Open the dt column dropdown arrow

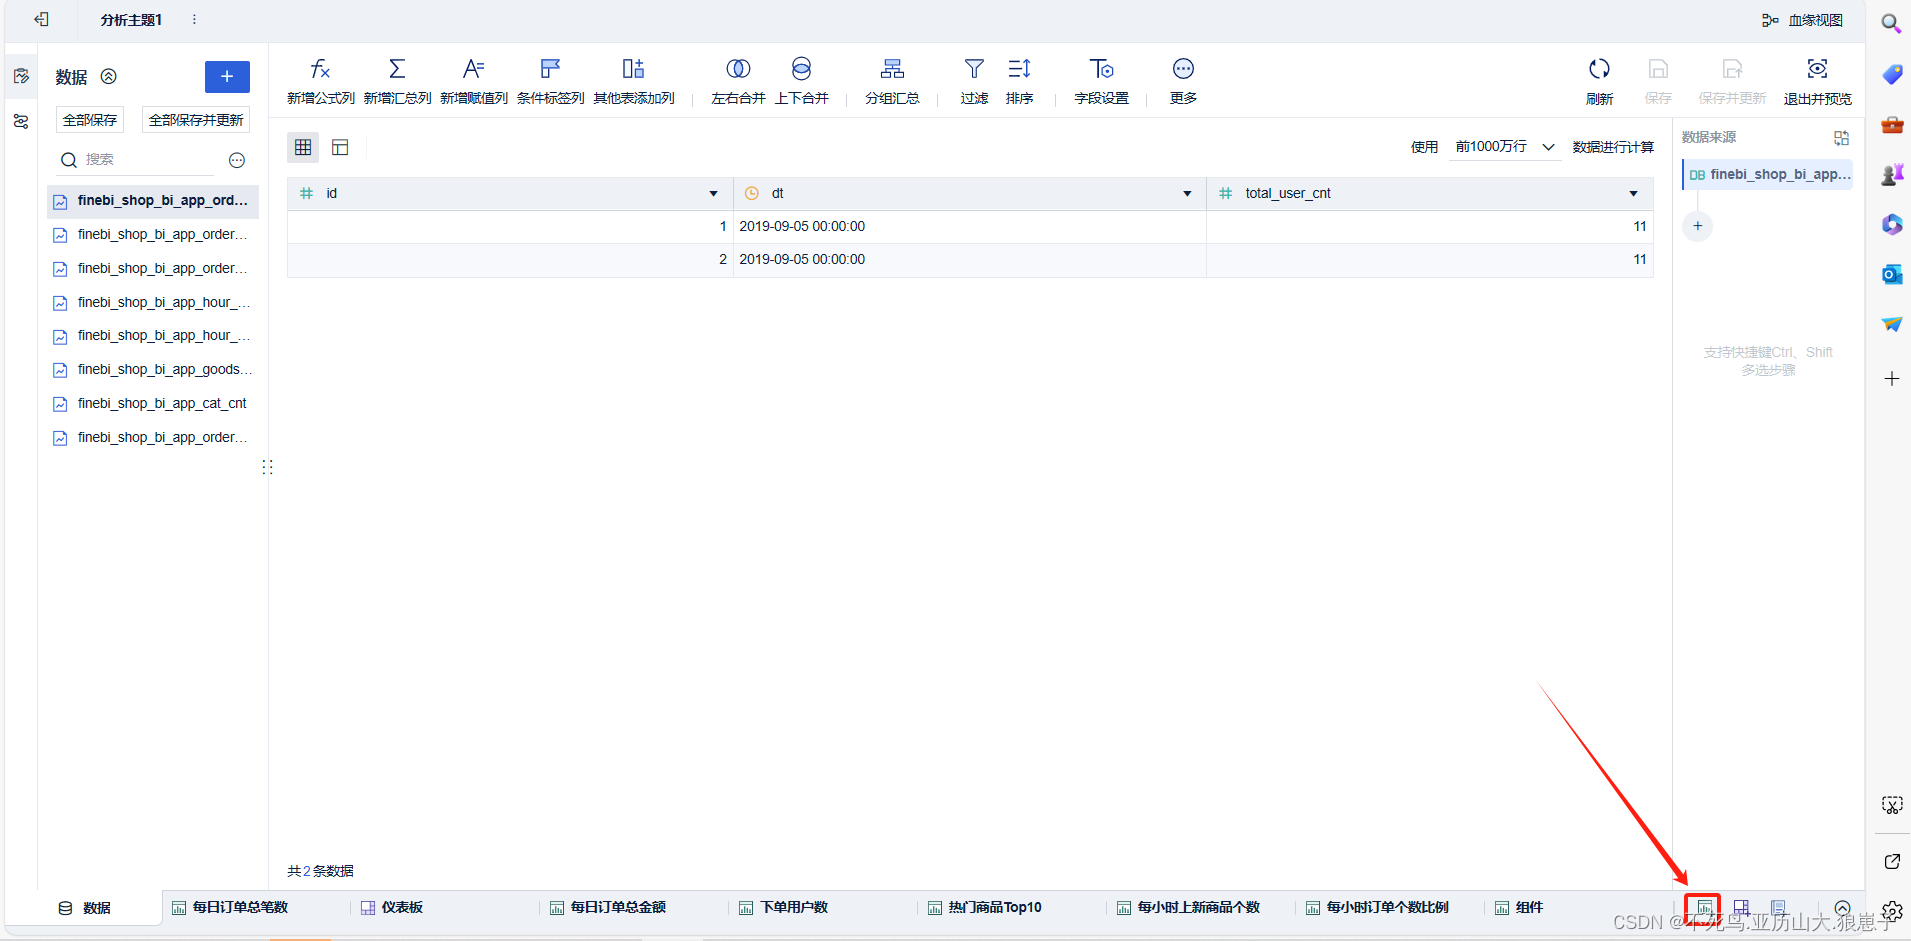[1187, 193]
